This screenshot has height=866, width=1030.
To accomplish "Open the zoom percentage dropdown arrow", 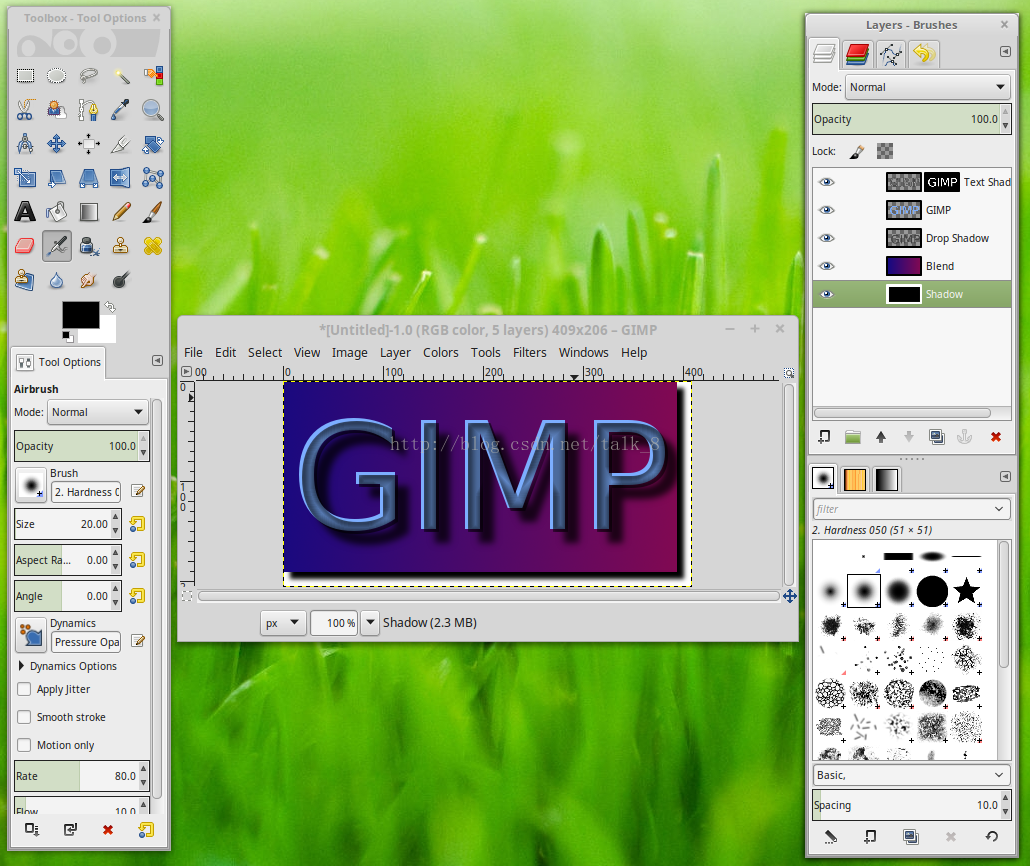I will [370, 623].
